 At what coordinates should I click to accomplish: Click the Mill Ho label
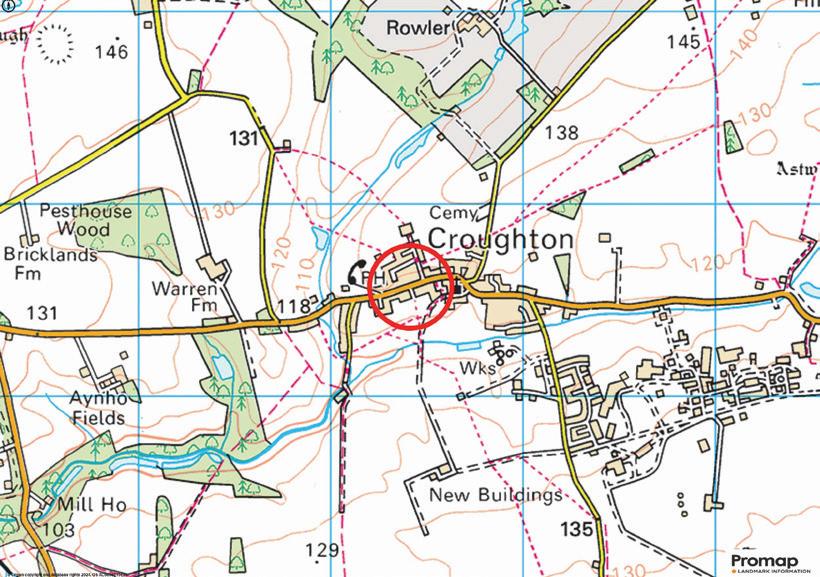point(92,505)
